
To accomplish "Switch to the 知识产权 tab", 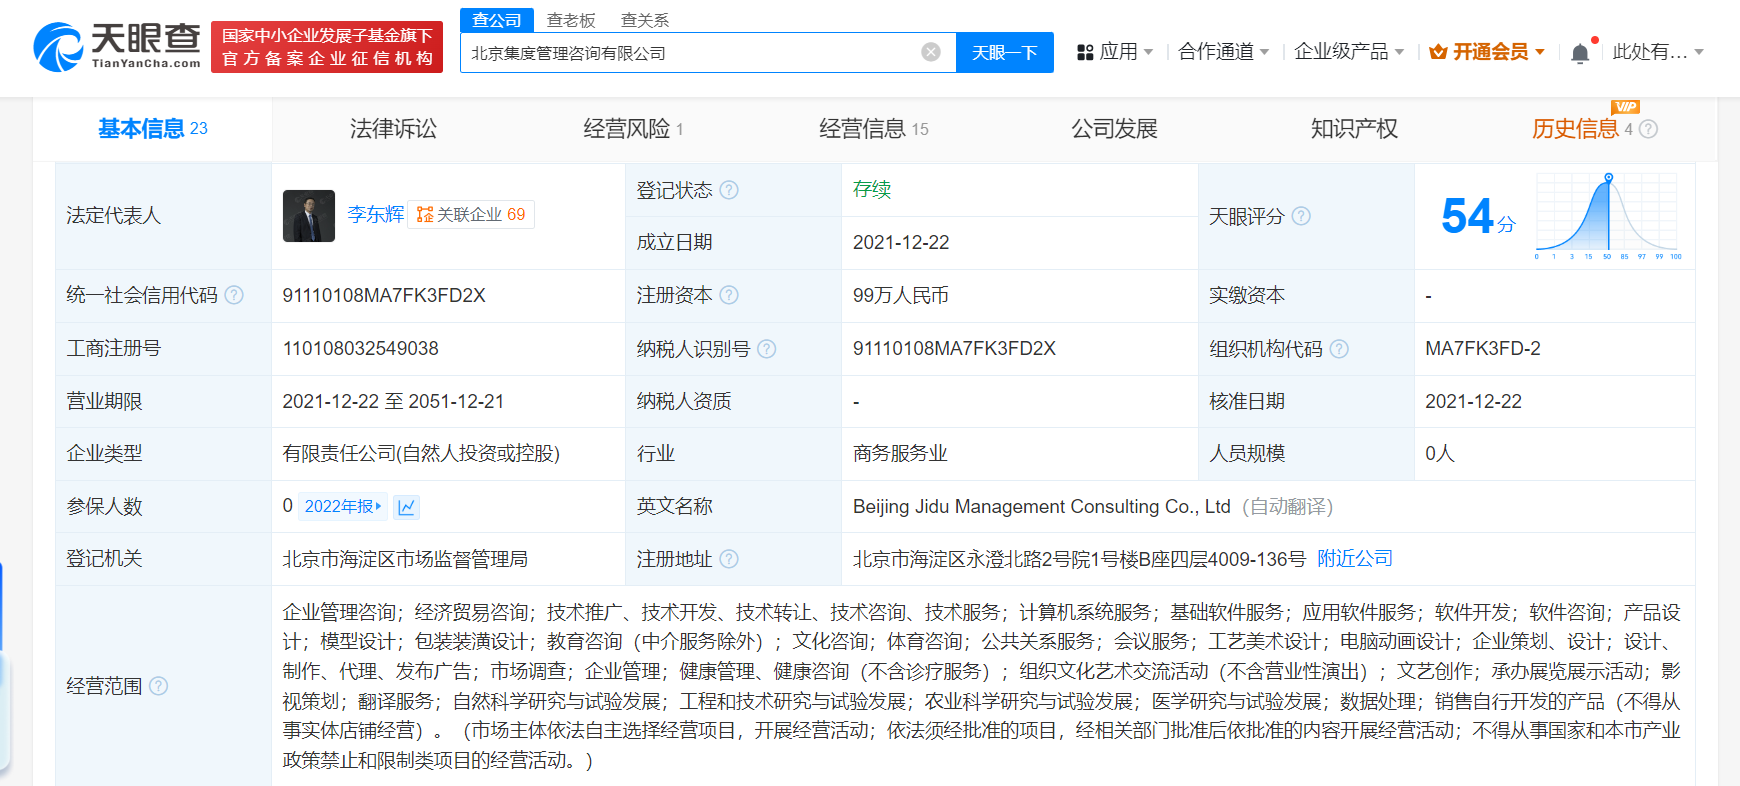I will (x=1354, y=129).
